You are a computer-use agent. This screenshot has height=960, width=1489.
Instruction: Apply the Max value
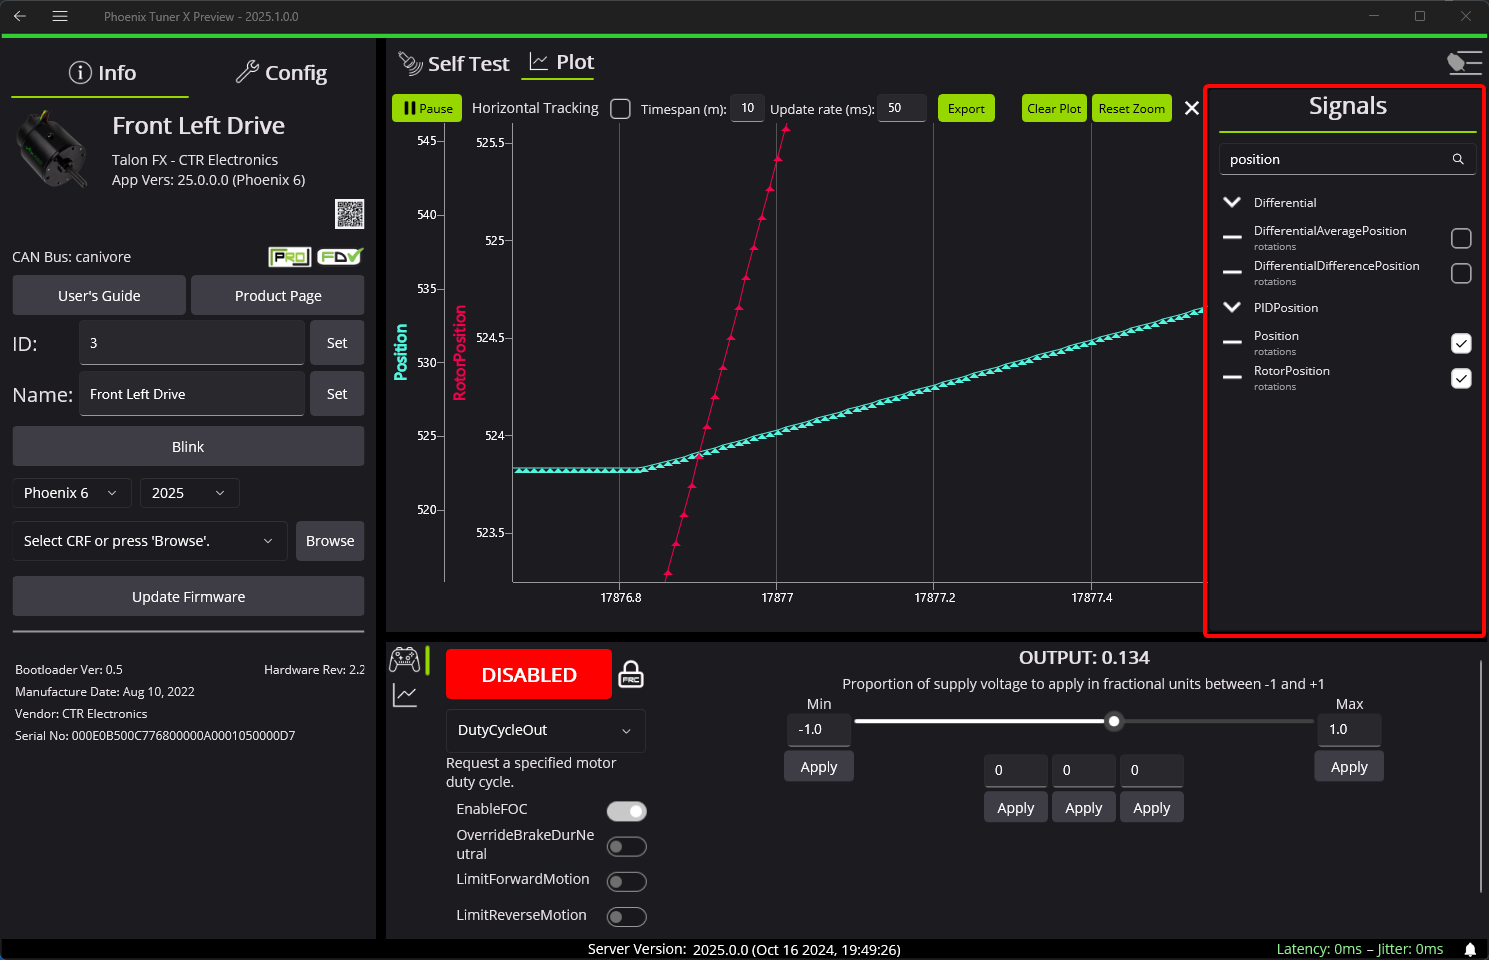pyautogui.click(x=1349, y=767)
